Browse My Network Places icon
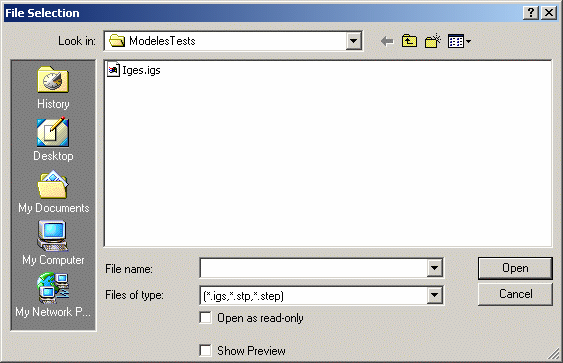This screenshot has height=363, width=563. (x=53, y=295)
